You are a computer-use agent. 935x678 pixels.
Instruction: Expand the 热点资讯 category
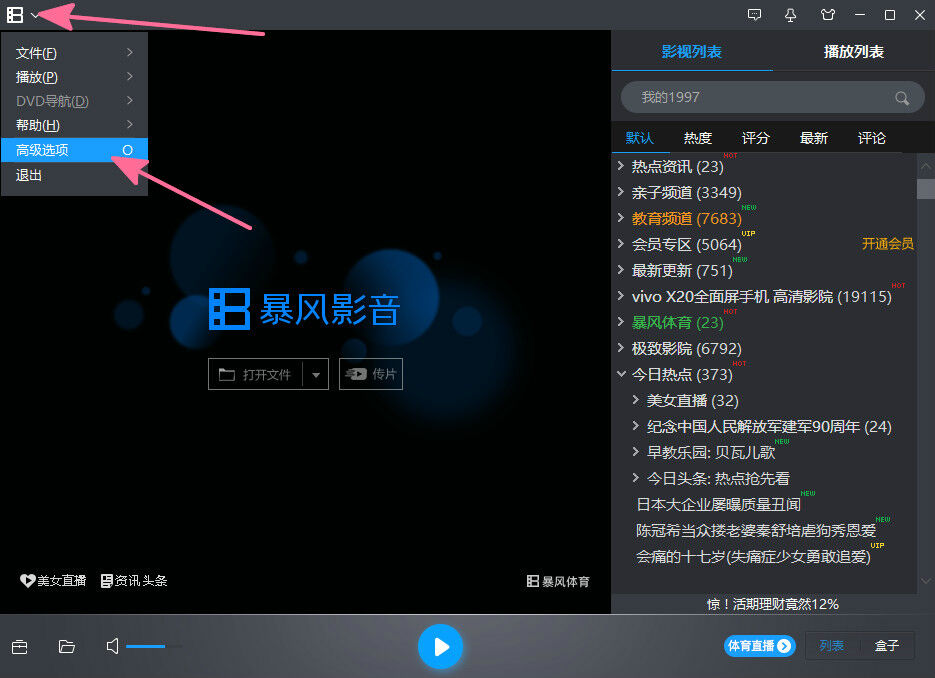[673, 166]
